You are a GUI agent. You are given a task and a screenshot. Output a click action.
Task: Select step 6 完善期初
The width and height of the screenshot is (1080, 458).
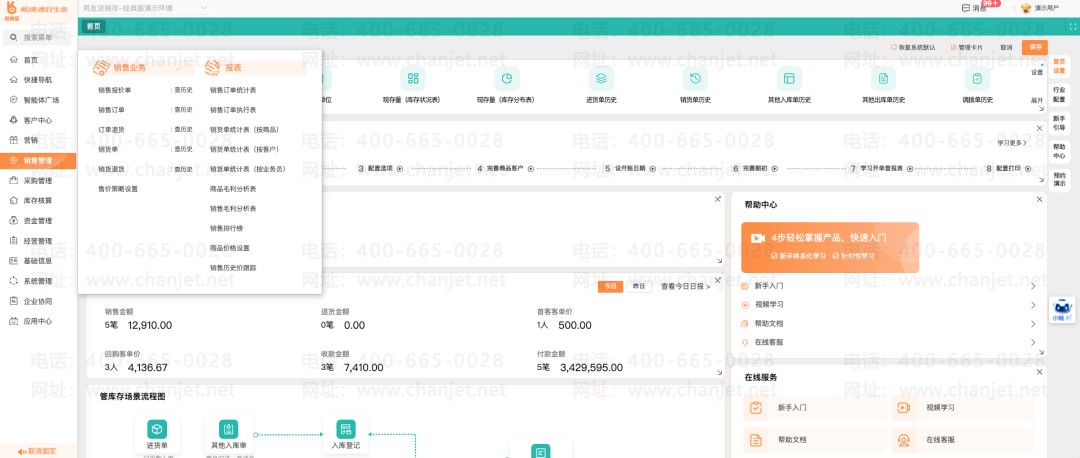(x=756, y=169)
